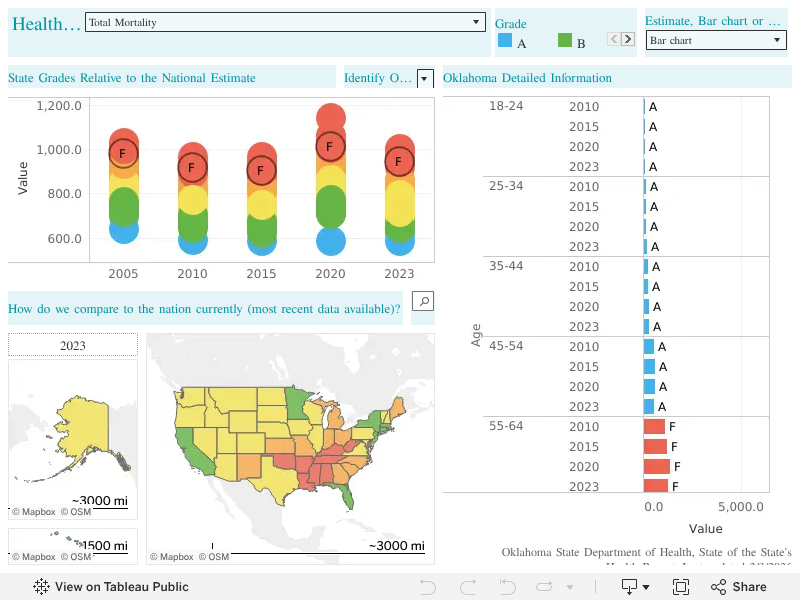Select the blue grade A legend swatch
Screen dimensions: 800x600
tap(505, 40)
